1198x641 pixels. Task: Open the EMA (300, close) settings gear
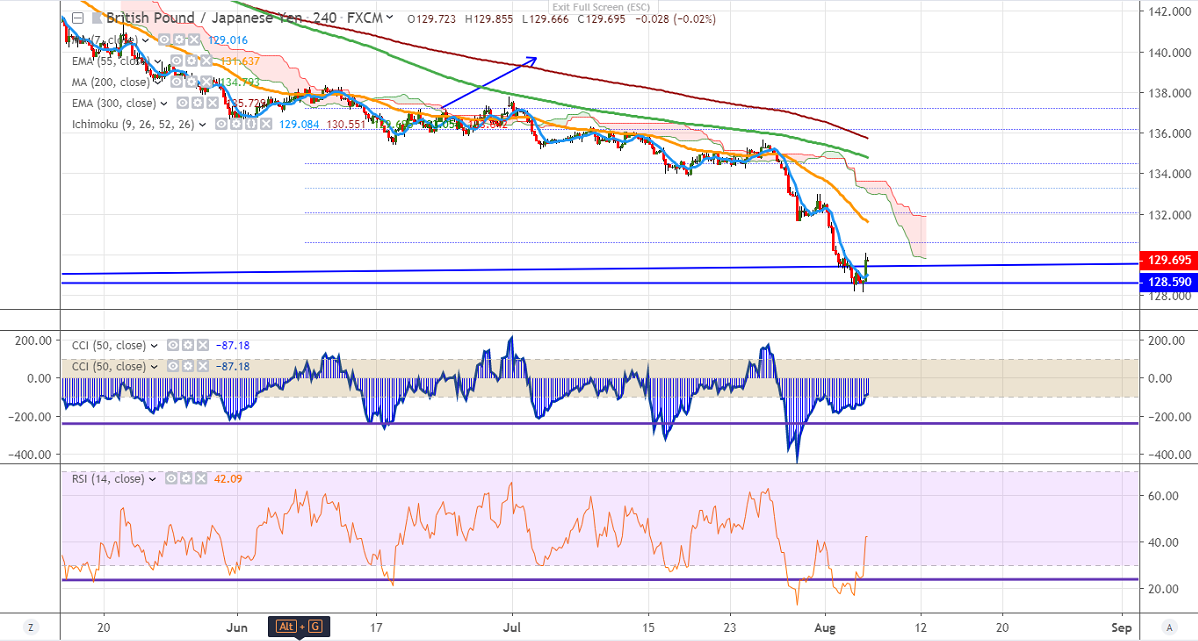point(197,103)
